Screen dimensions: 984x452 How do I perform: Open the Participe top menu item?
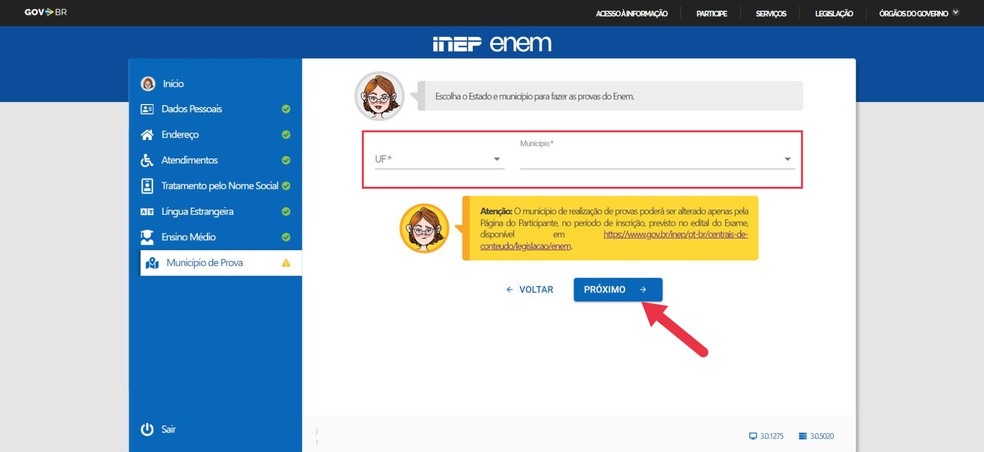pyautogui.click(x=712, y=13)
